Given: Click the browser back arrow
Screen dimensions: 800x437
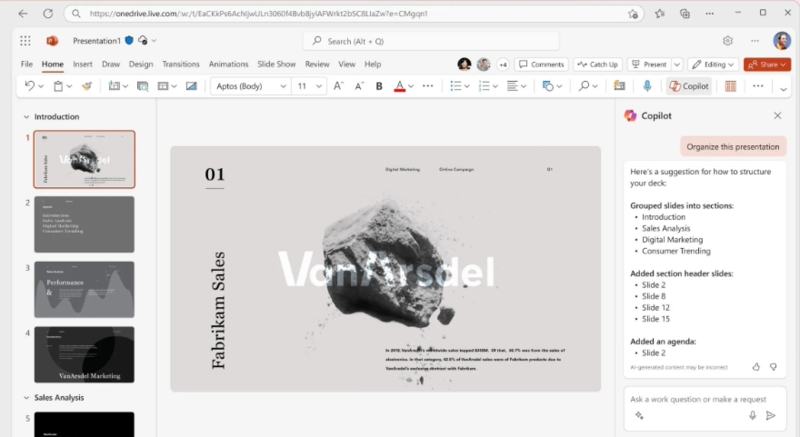Looking at the screenshot, I should coord(23,14).
